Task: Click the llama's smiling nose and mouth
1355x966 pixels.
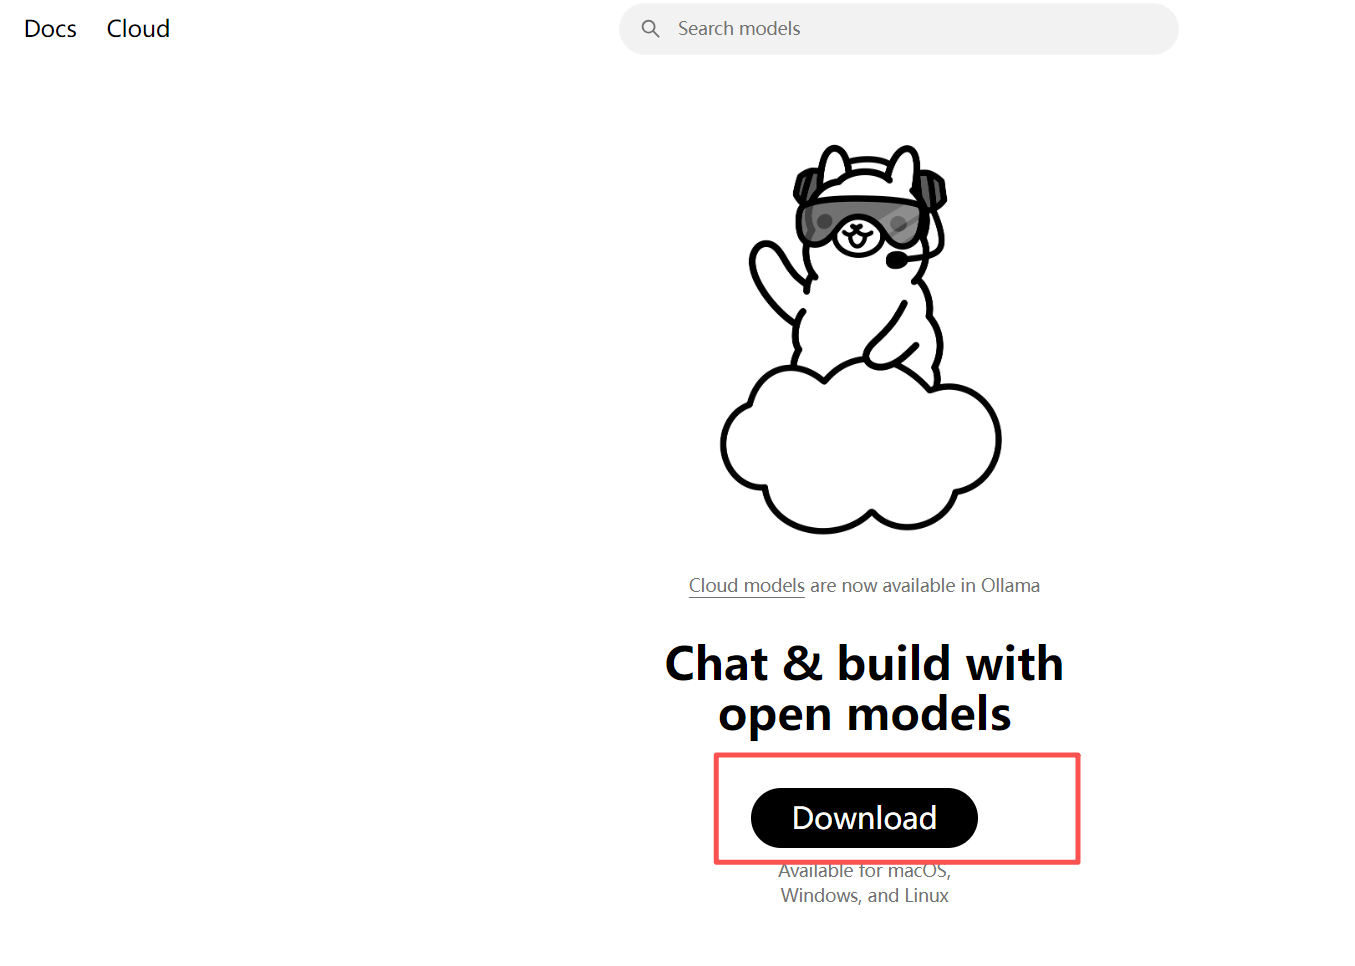Action: tap(857, 237)
